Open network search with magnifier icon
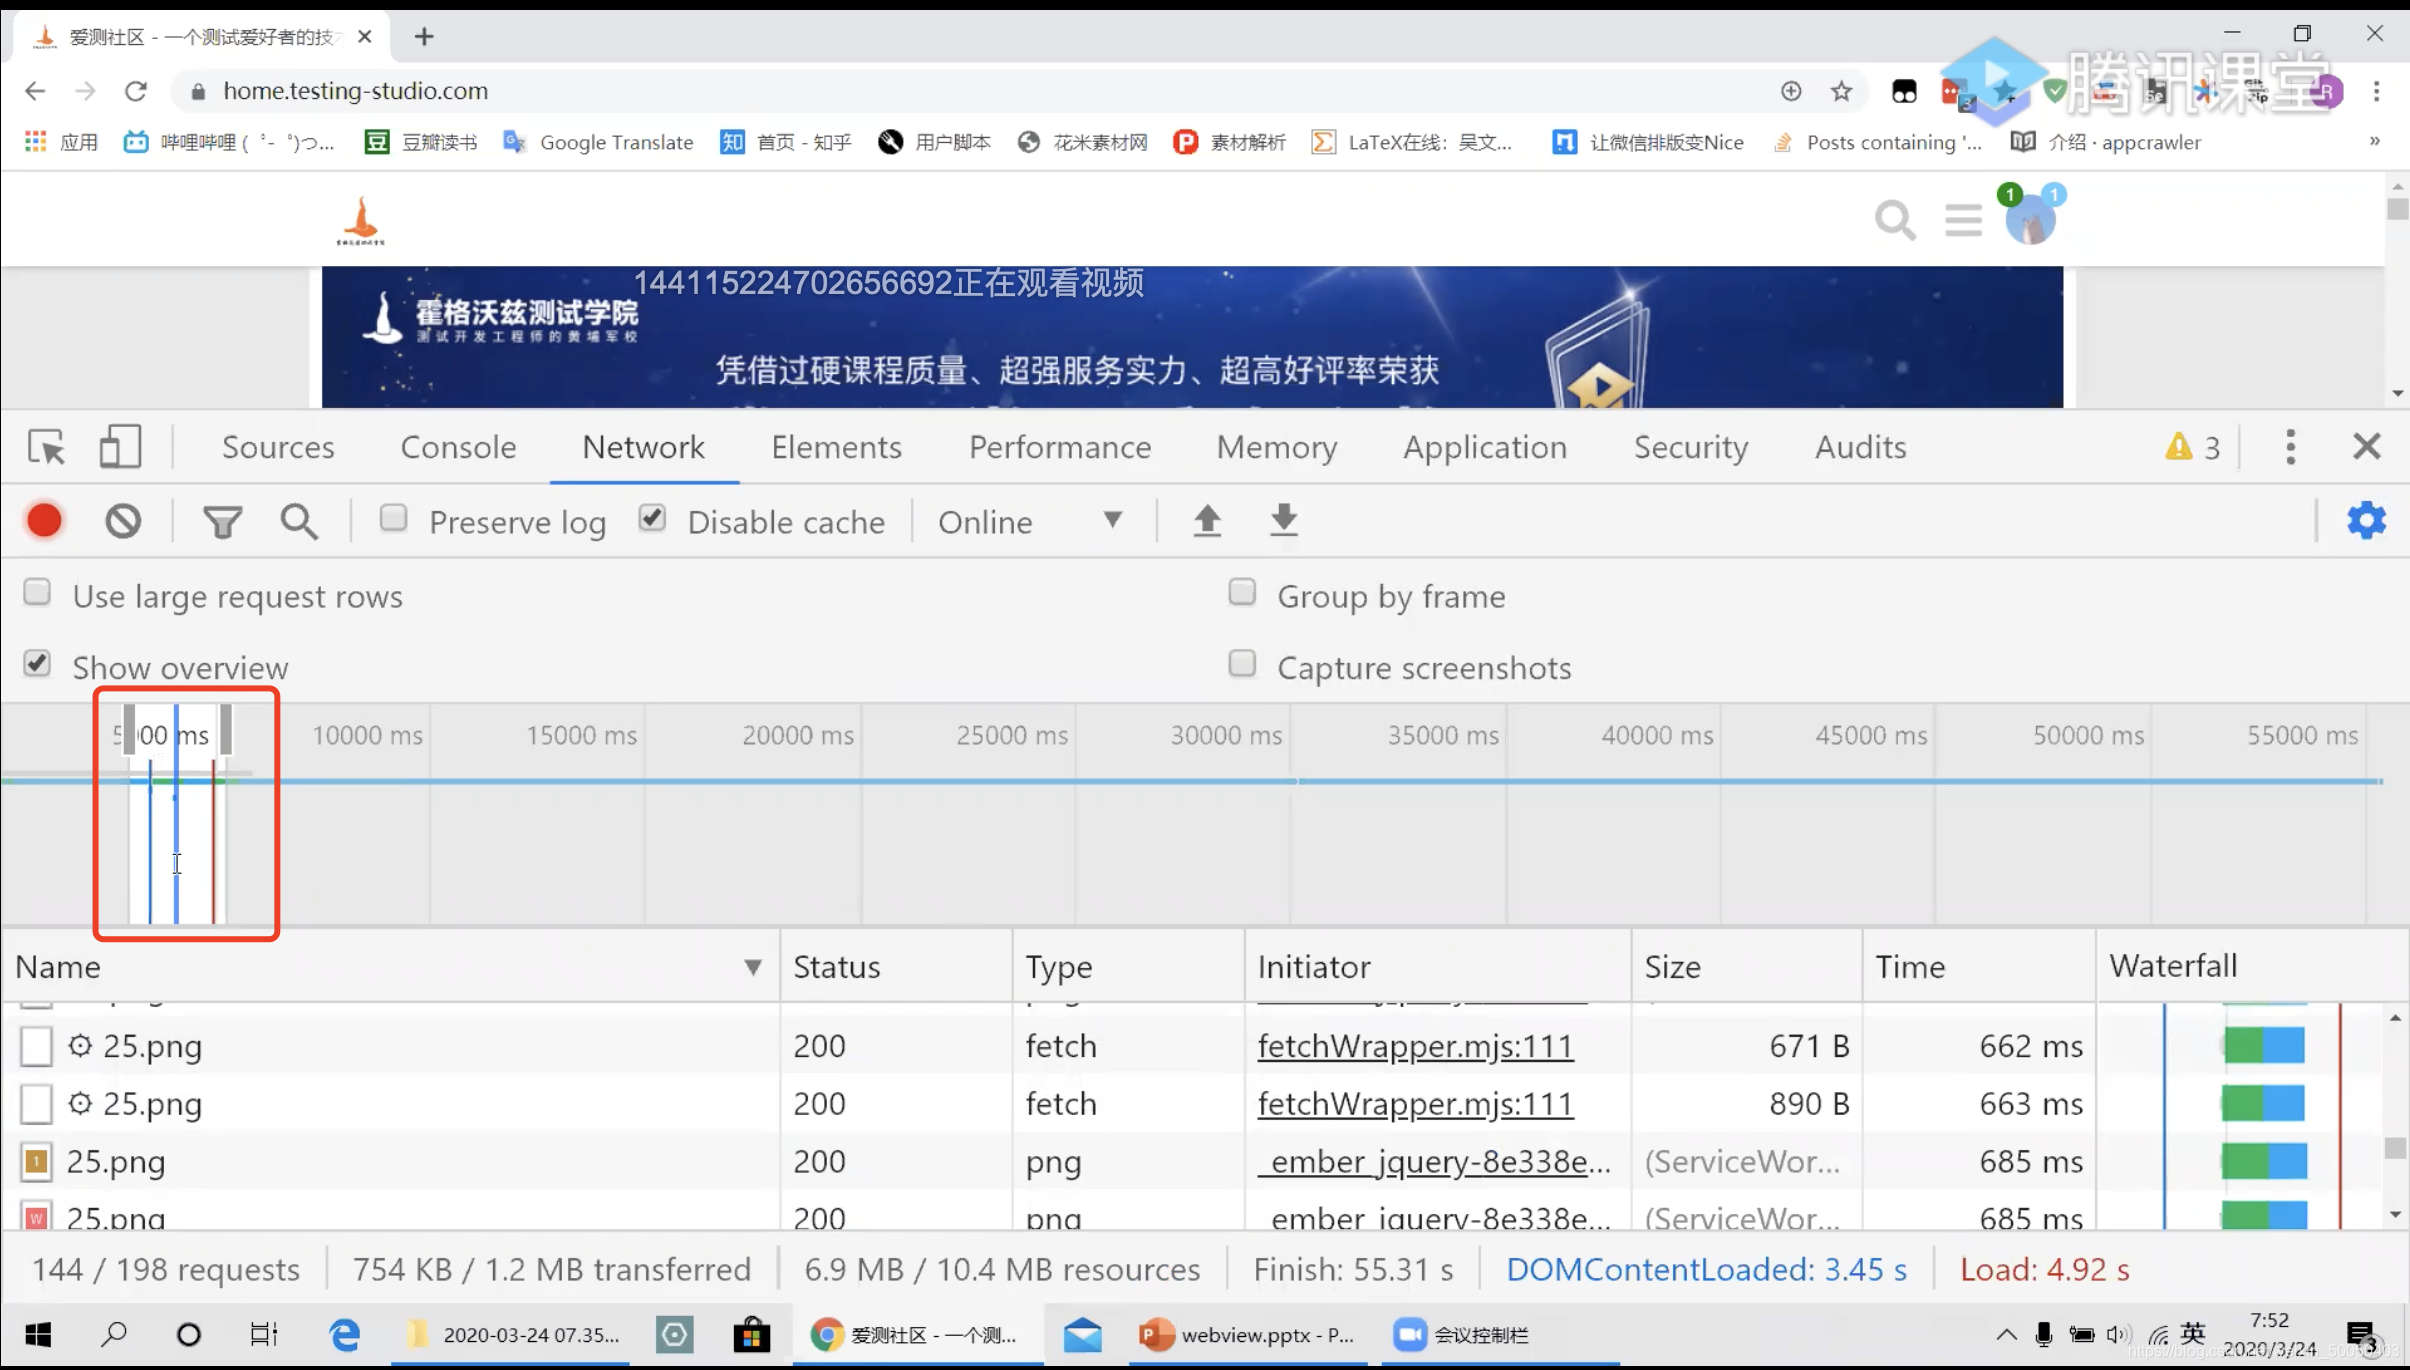This screenshot has width=2410, height=1370. click(299, 521)
